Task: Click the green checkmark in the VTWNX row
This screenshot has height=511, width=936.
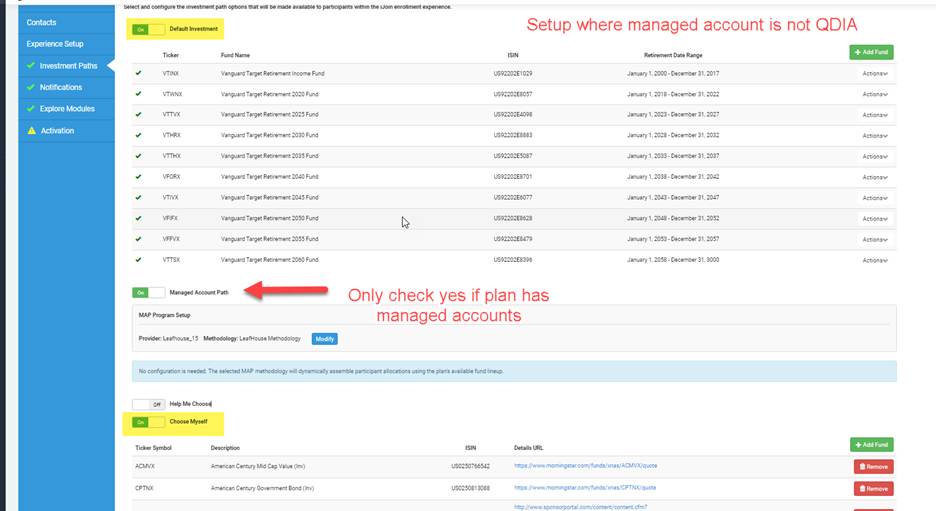Action: pos(138,94)
